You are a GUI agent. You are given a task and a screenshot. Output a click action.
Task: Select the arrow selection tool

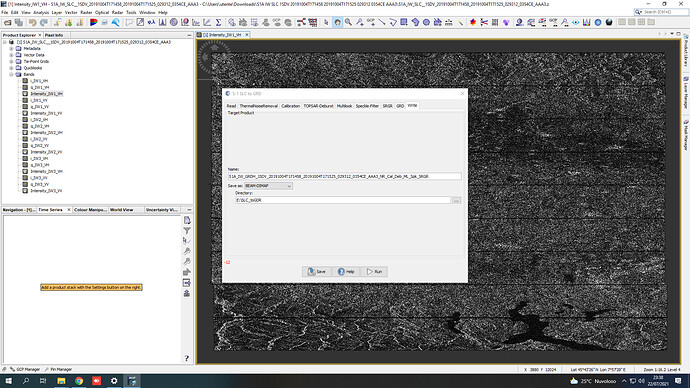(x=326, y=22)
